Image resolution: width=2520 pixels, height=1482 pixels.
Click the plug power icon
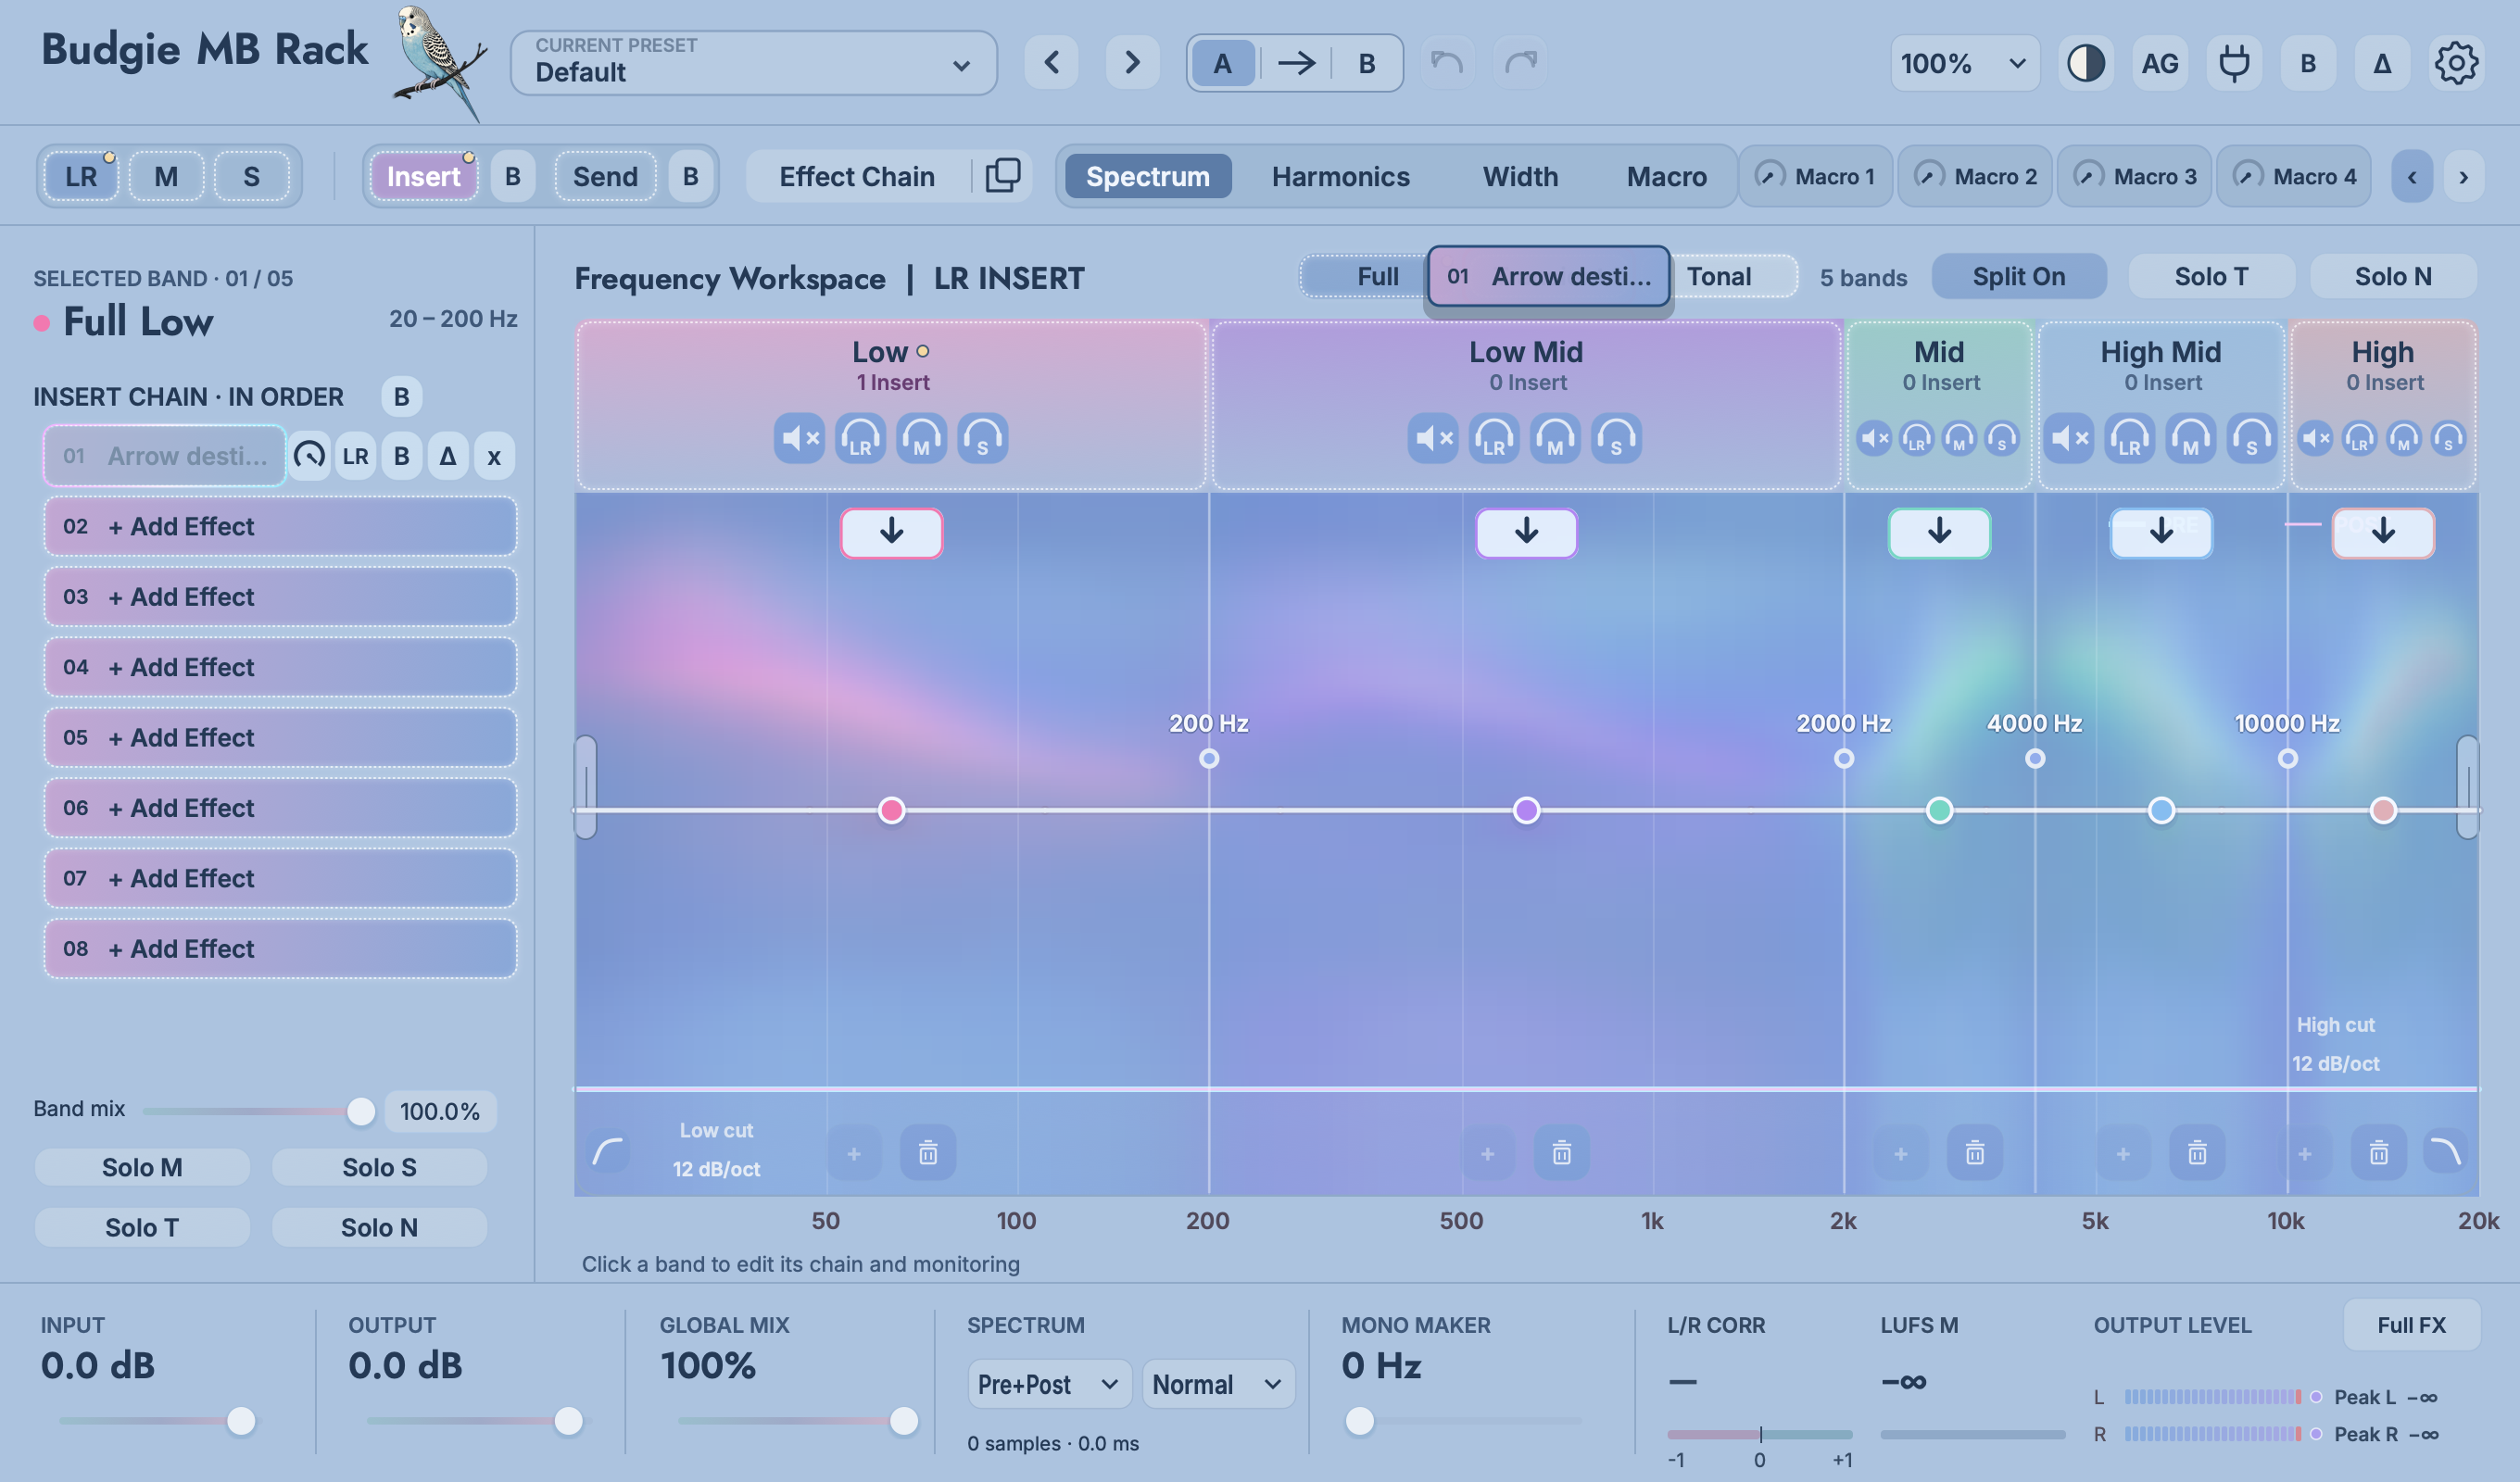(2234, 64)
